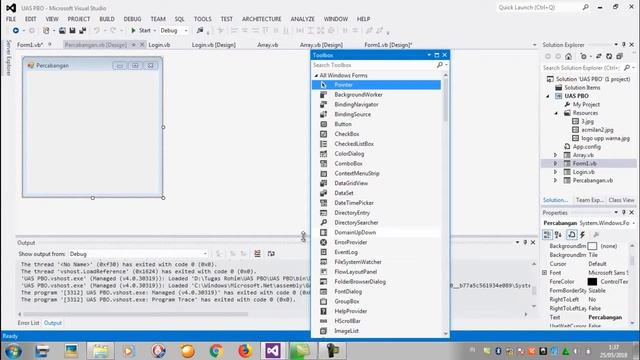This screenshot has width=640, height=360.
Task: Toggle Alphabetical sort in Properties panel
Action: click(558, 235)
